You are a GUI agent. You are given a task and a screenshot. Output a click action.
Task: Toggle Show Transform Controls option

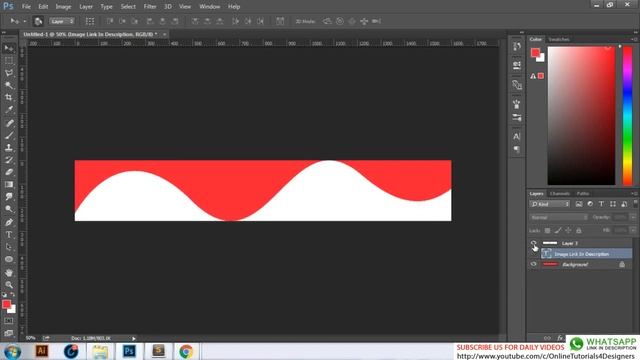pos(90,21)
